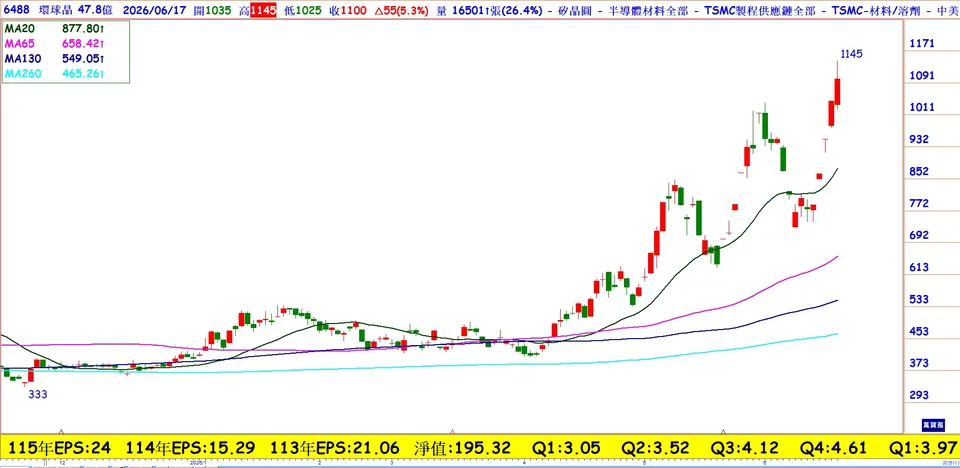This screenshot has height=468, width=960.
Task: Click the highlighted high price 1145 box
Action: coord(263,11)
